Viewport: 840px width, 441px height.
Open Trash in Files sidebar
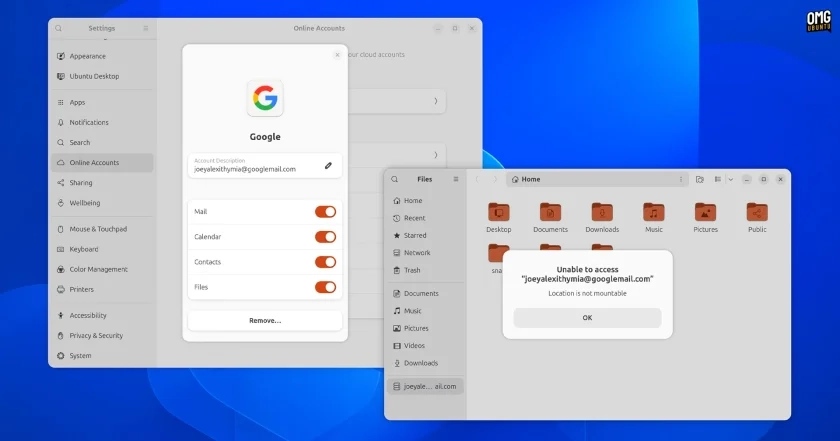425,270
